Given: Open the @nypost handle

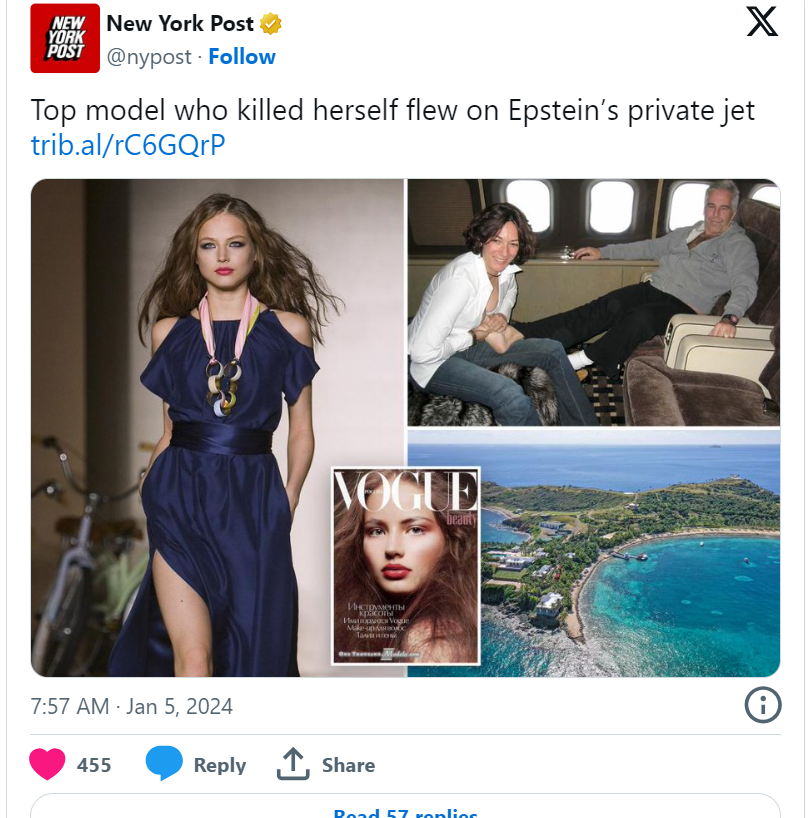Looking at the screenshot, I should [149, 57].
